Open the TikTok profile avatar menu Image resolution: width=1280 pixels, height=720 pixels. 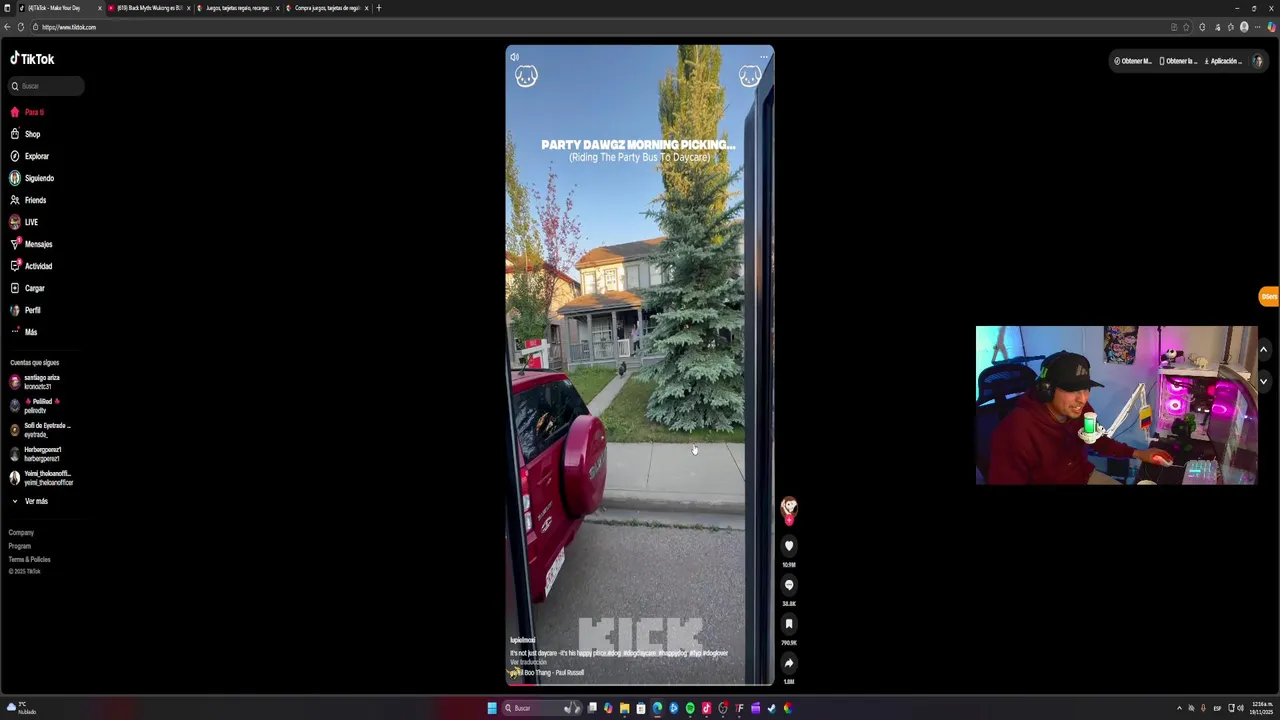[1258, 61]
